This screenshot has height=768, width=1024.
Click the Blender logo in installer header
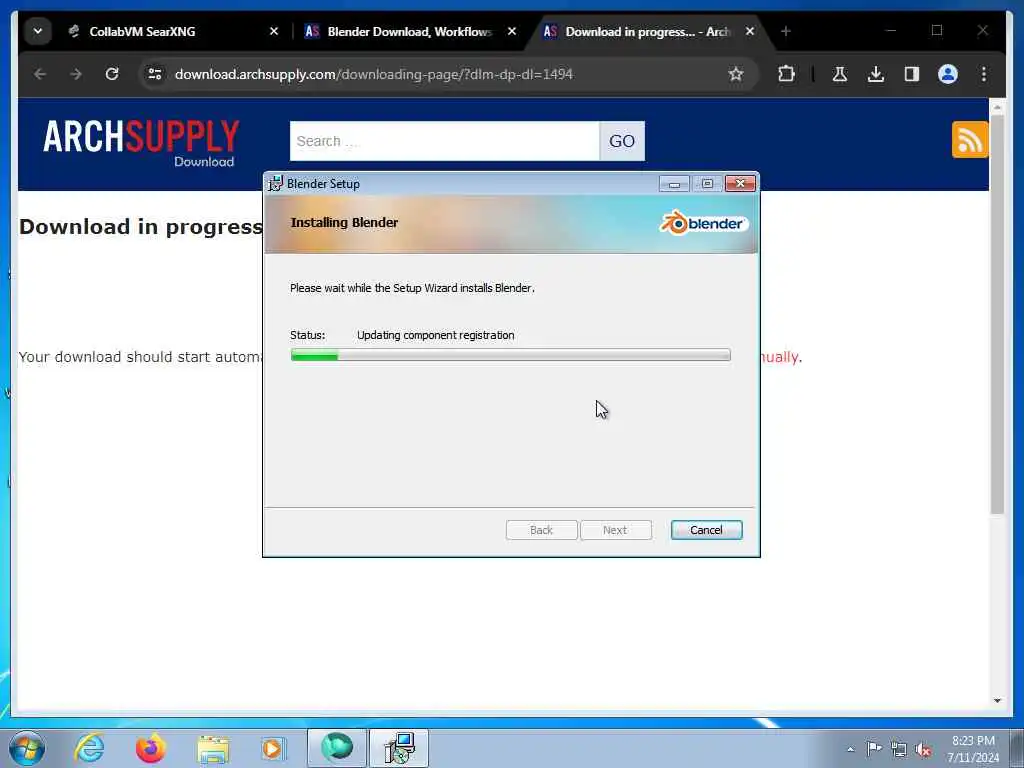click(x=704, y=223)
